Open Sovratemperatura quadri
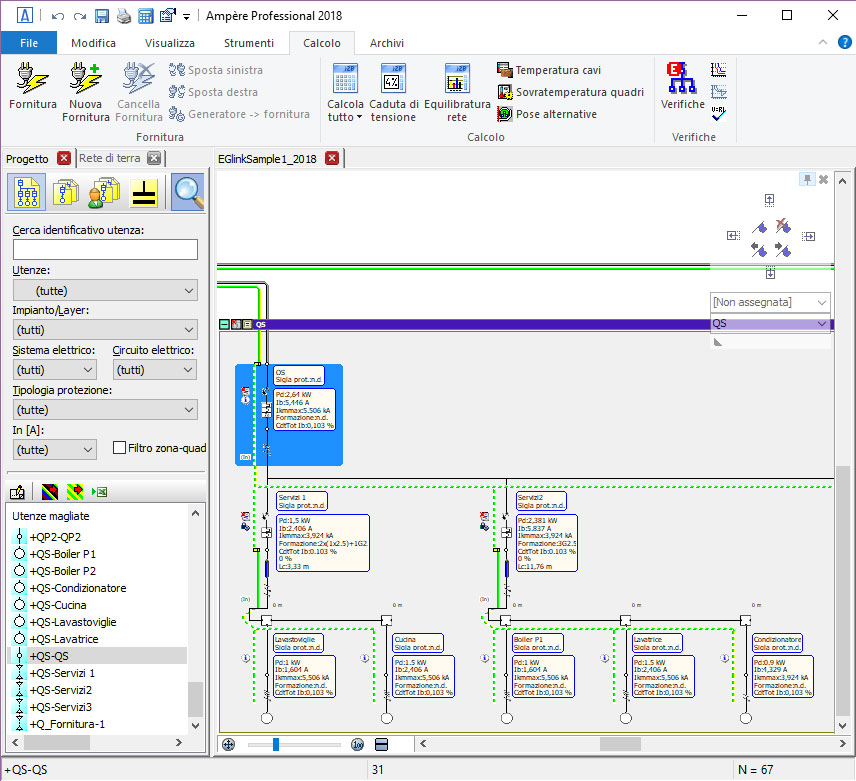This screenshot has height=781, width=856. pos(570,92)
